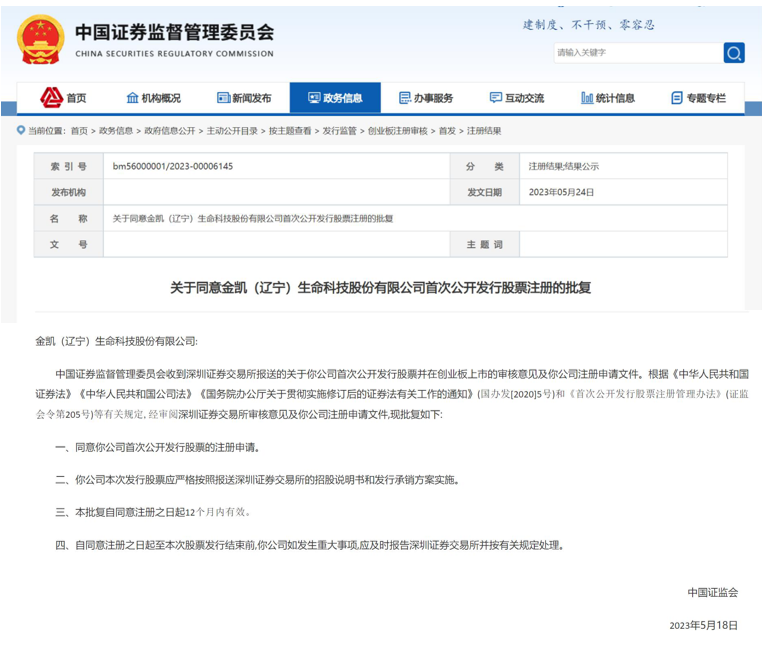762x648 pixels.
Task: Click item 三 about 12 month validity
Action: click(153, 512)
